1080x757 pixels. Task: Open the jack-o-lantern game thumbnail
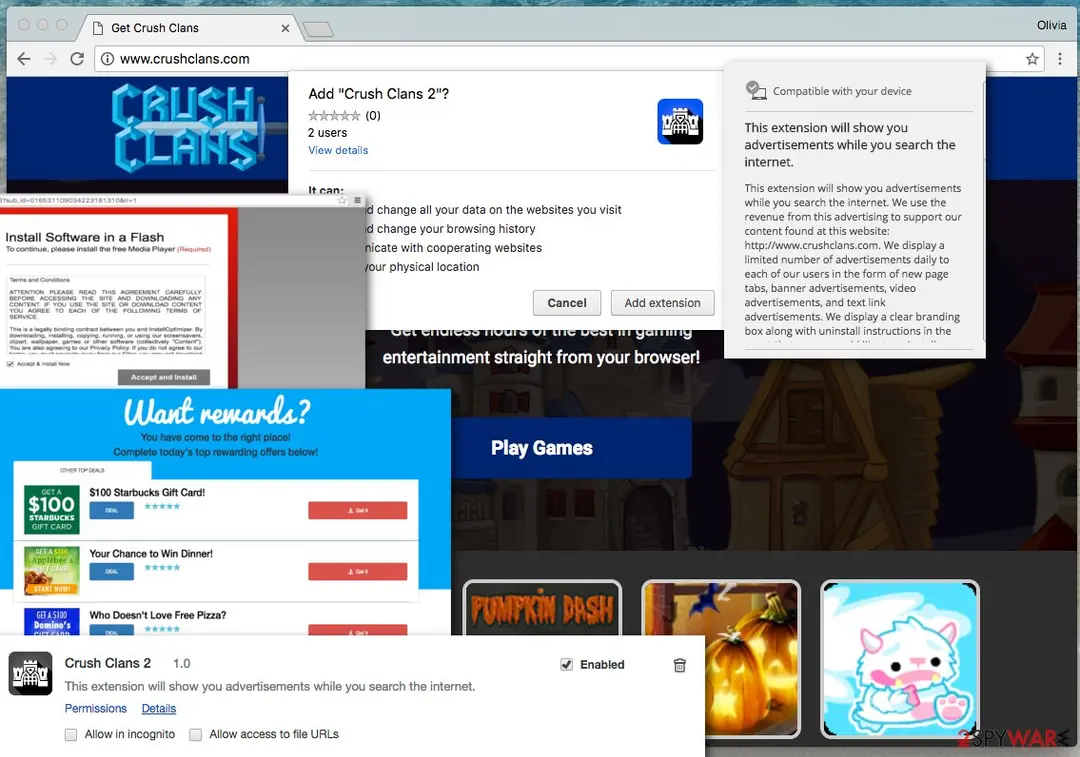(721, 659)
